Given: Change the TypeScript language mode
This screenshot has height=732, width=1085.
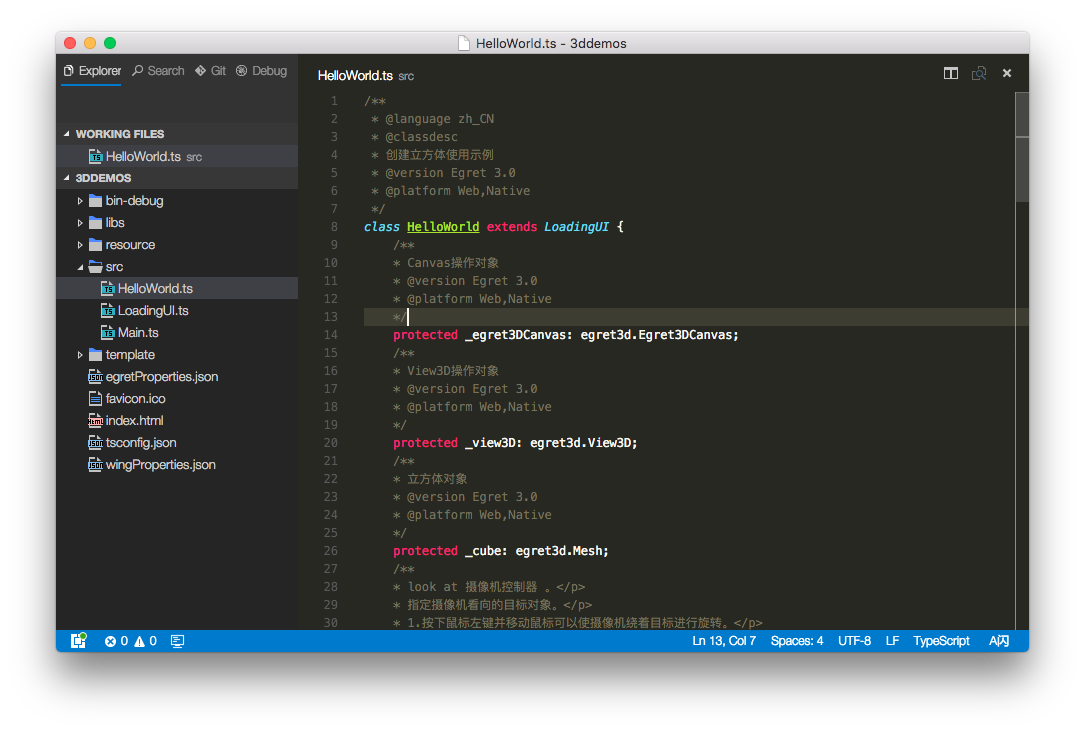Looking at the screenshot, I should click(941, 641).
